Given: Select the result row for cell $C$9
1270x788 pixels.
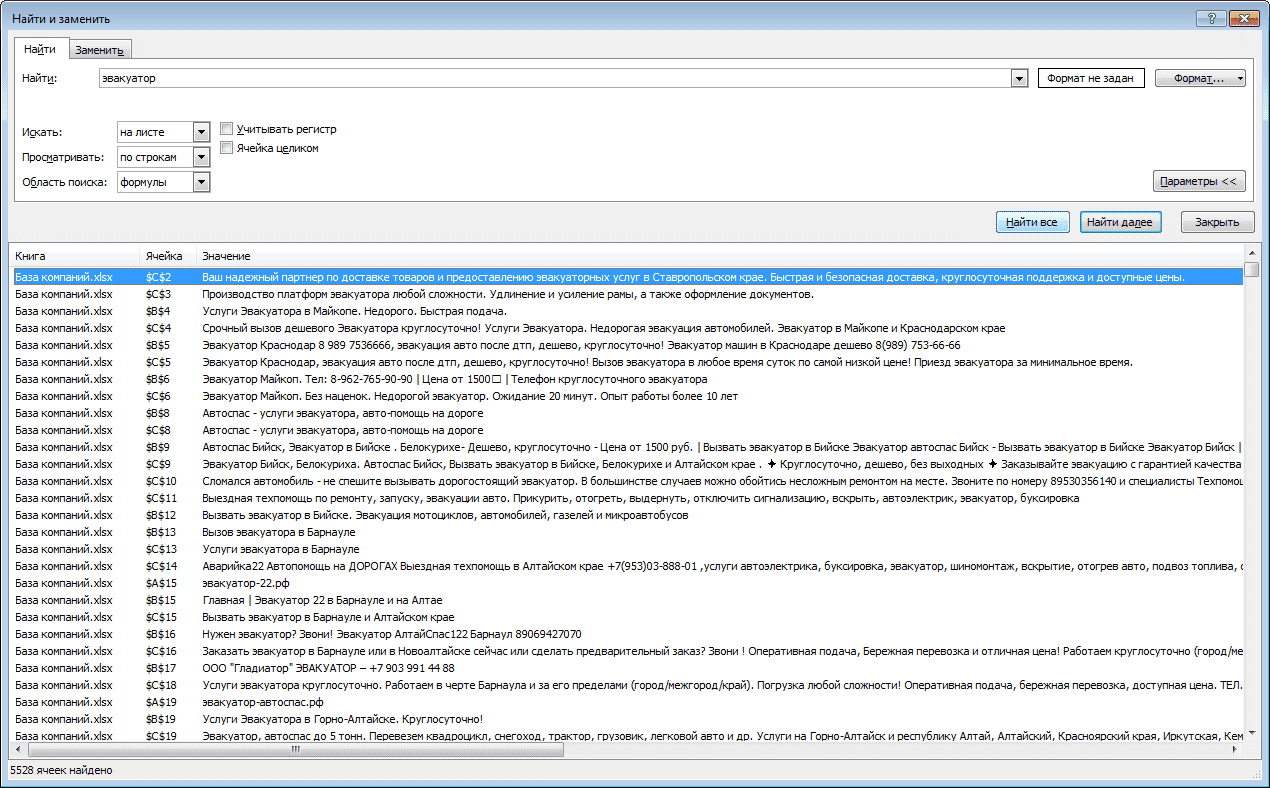Looking at the screenshot, I should point(627,464).
